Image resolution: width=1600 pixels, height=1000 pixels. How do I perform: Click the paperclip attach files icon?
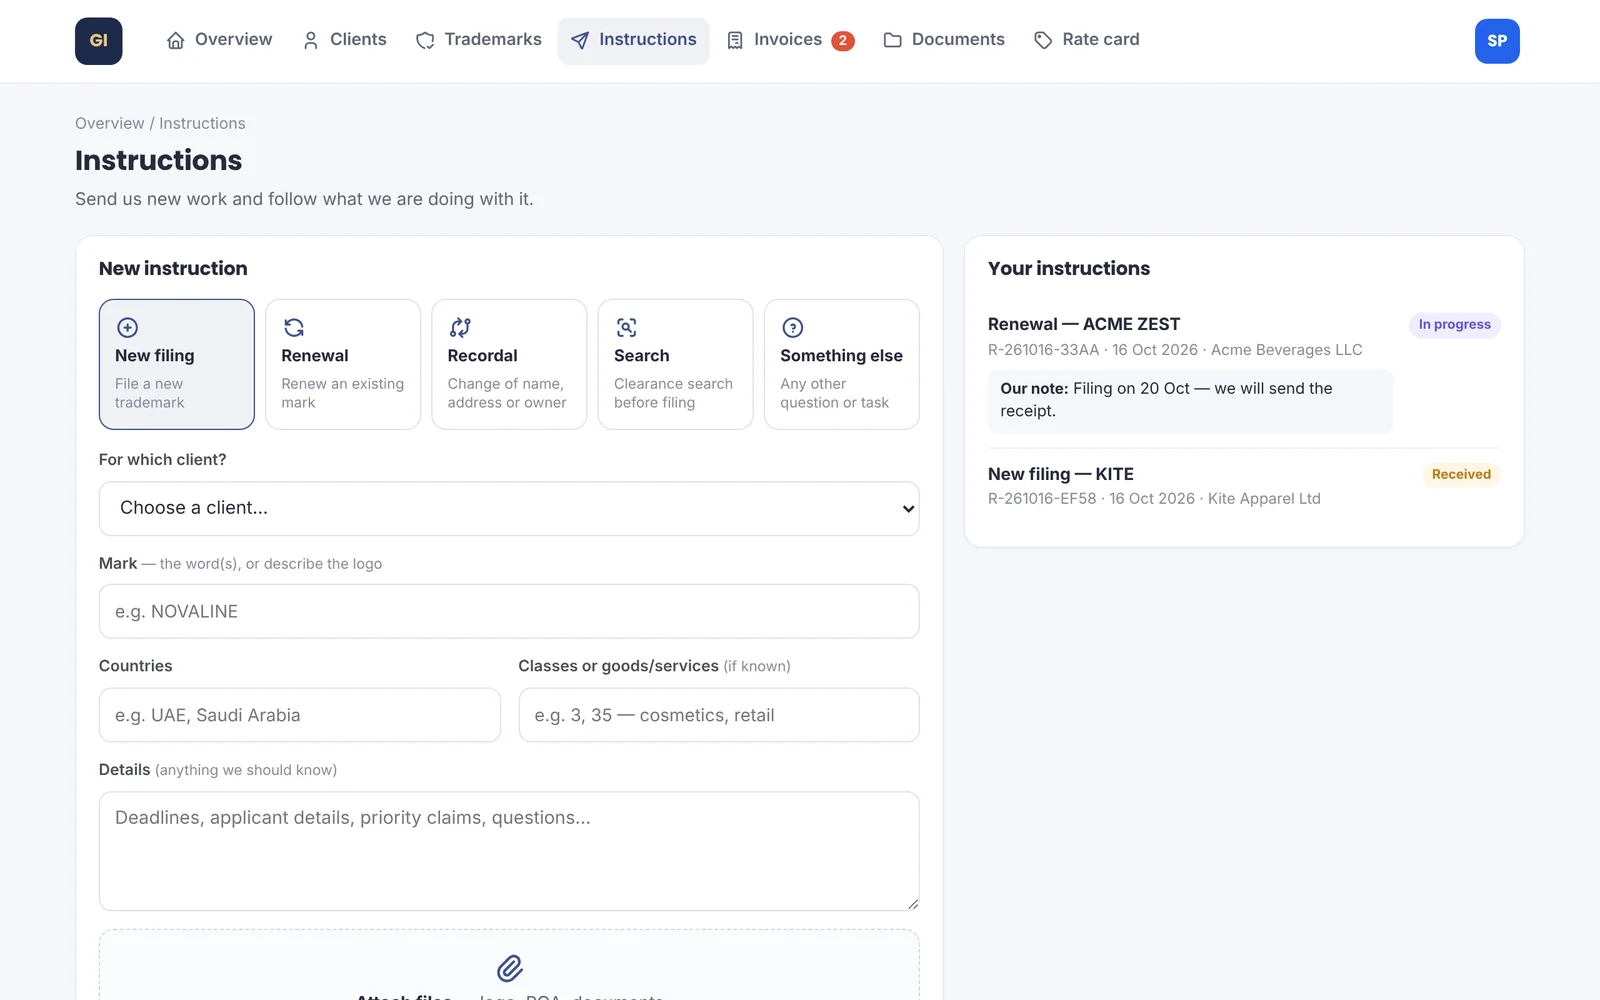coord(510,968)
